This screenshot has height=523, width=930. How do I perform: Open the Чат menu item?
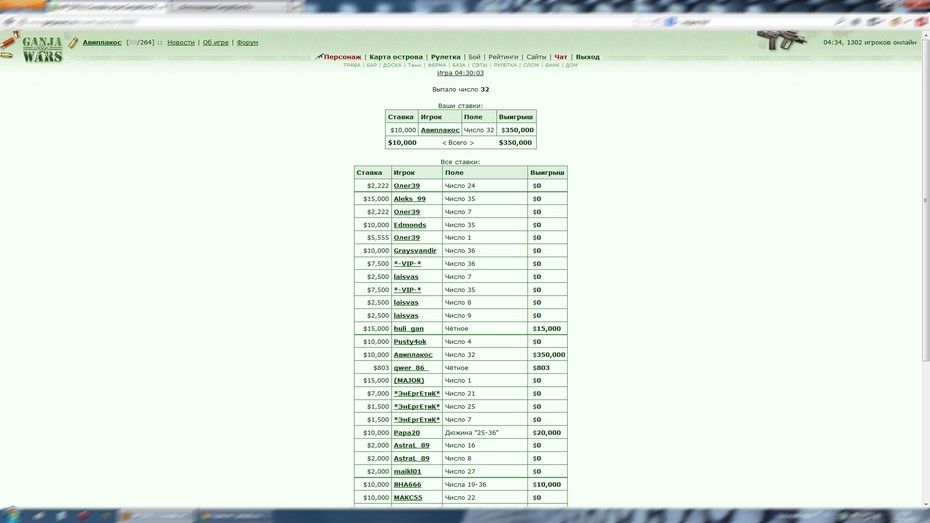tap(560, 57)
